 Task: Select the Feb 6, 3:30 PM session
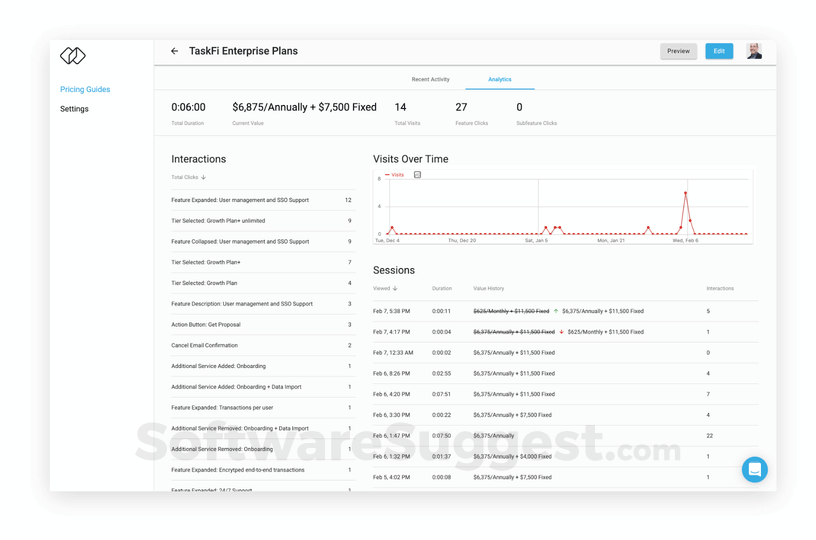(x=565, y=415)
